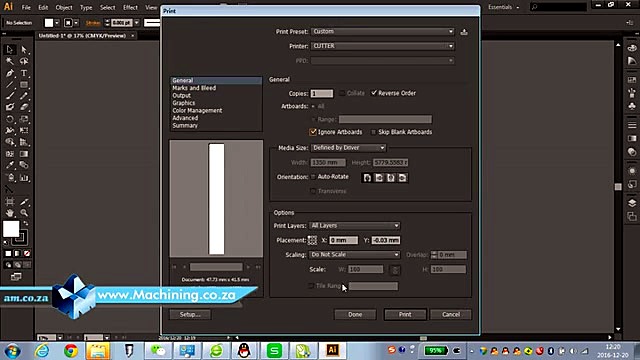Open Internet Explorer from the taskbar
This screenshot has height=360, width=640.
(x=42, y=351)
